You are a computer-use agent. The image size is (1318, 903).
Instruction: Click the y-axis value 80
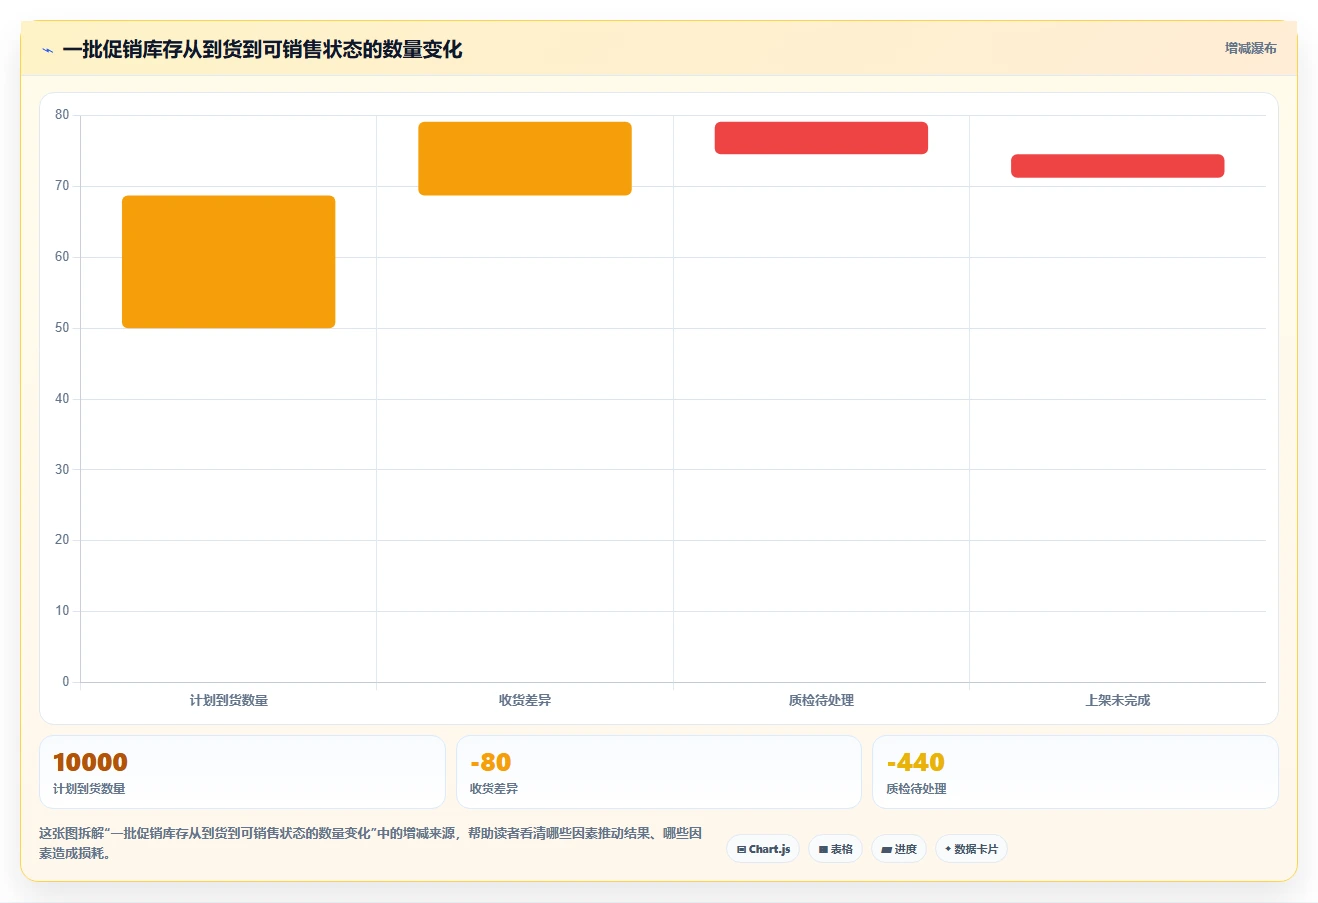pos(62,115)
